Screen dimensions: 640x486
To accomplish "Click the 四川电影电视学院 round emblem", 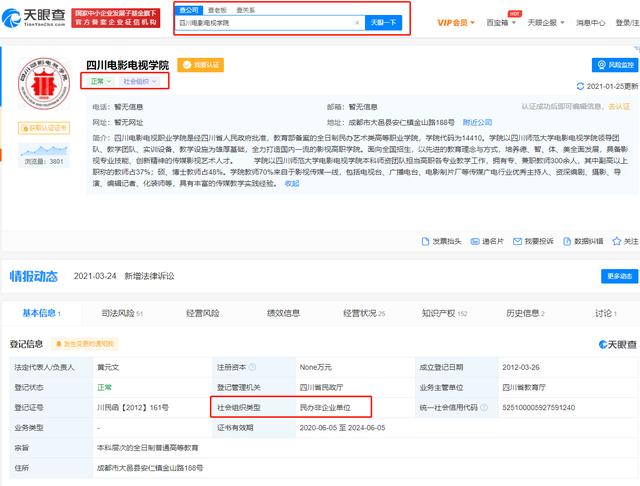I will pyautogui.click(x=44, y=83).
